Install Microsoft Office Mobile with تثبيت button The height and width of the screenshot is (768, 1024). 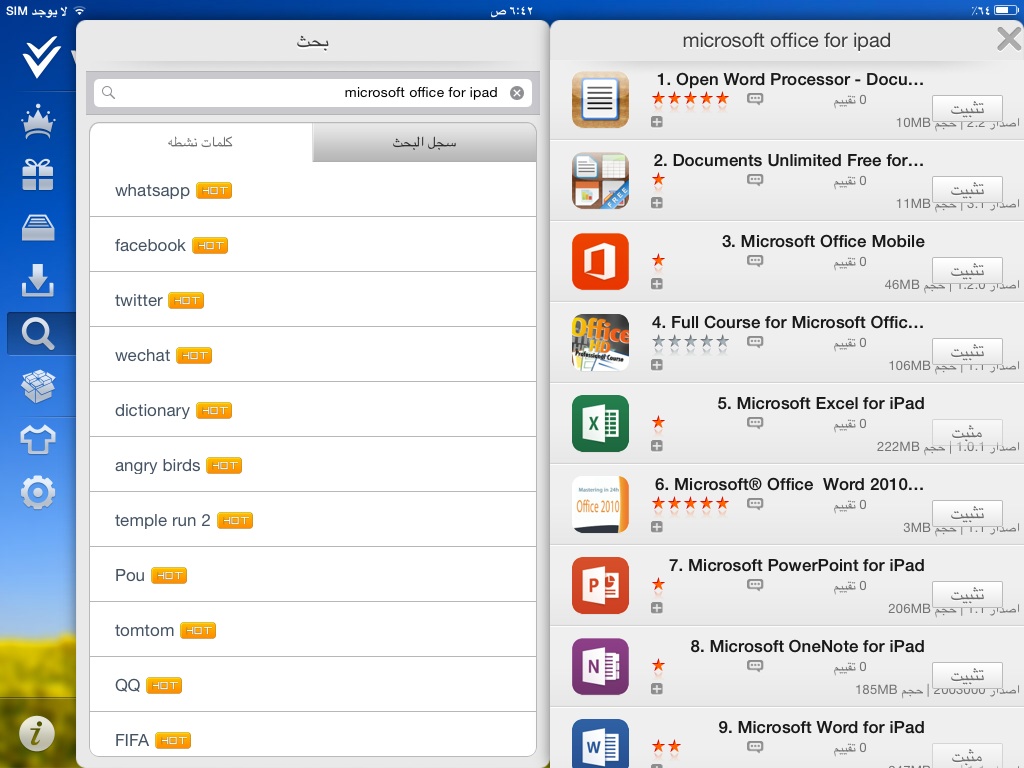pyautogui.click(x=967, y=270)
